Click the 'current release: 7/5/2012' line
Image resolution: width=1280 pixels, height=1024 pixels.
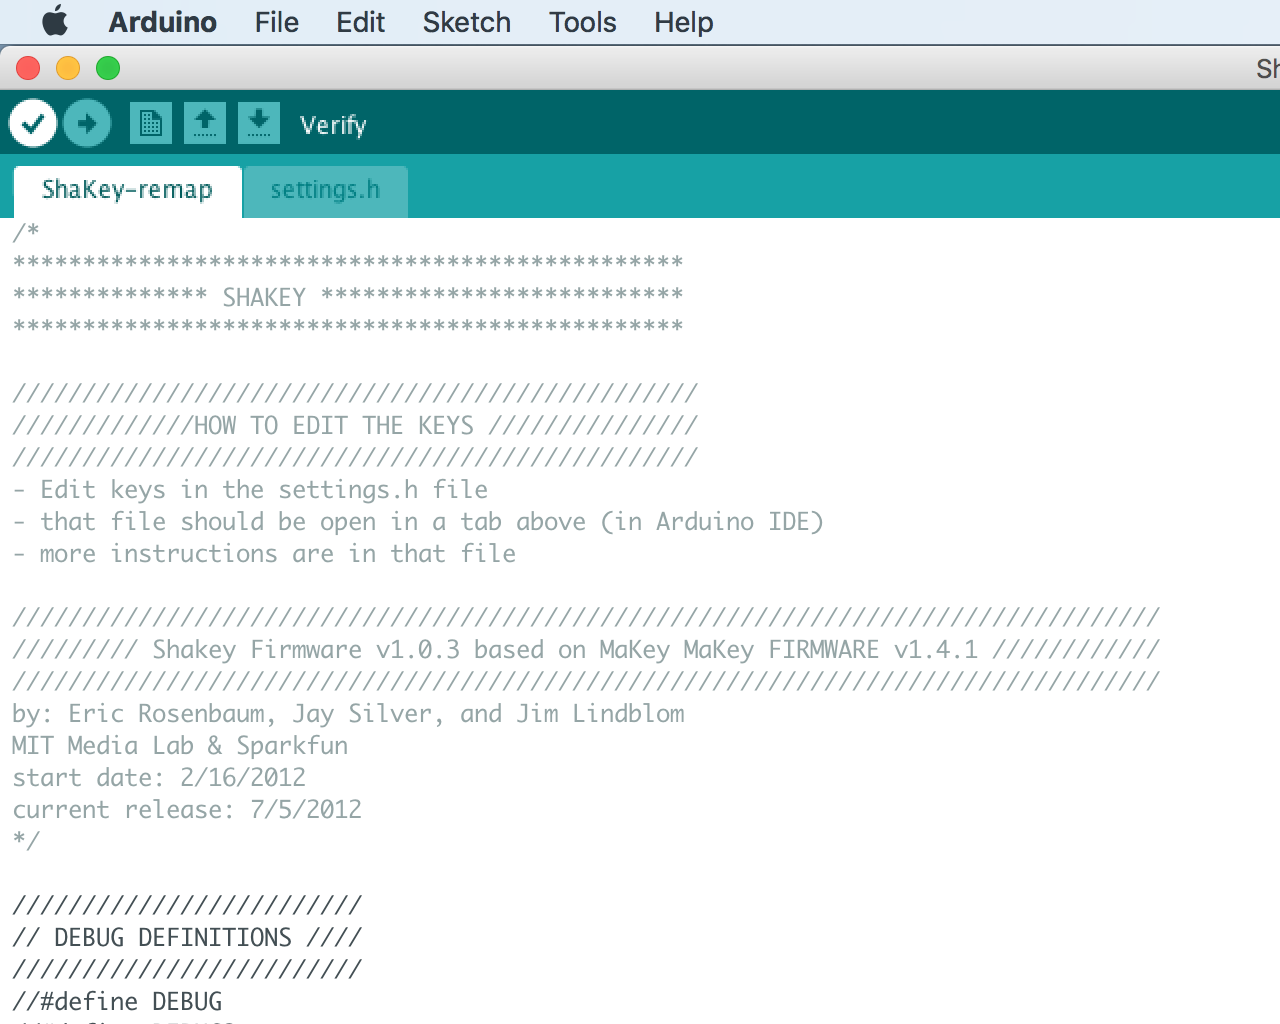187,809
